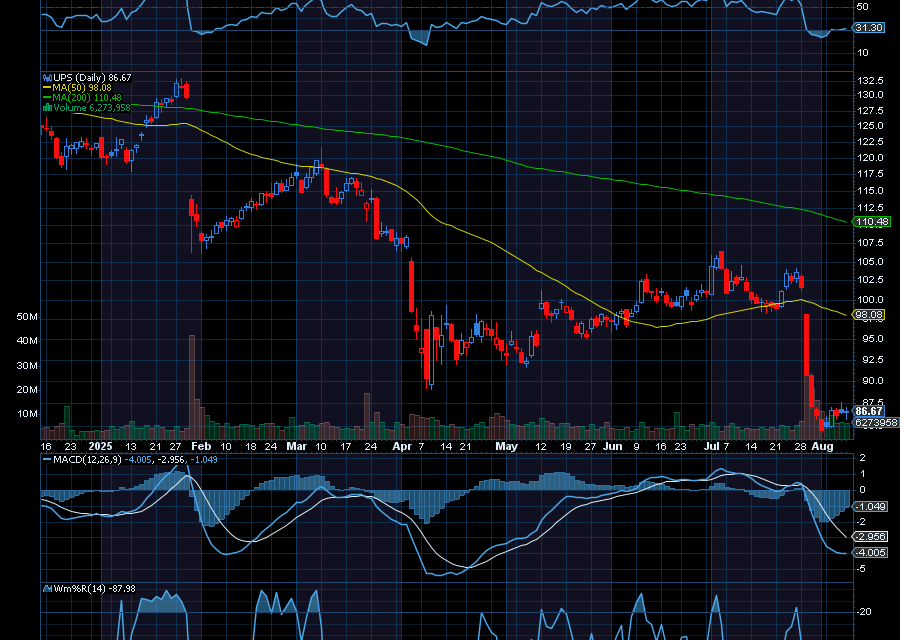This screenshot has width=900, height=640.
Task: Click the 2025 label on date axis
Action: (x=100, y=446)
